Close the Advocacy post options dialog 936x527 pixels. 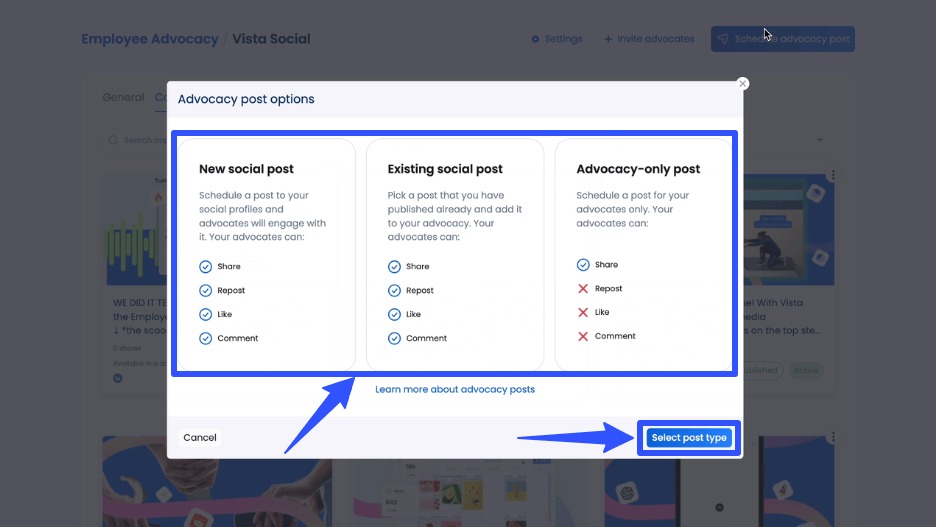[742, 84]
